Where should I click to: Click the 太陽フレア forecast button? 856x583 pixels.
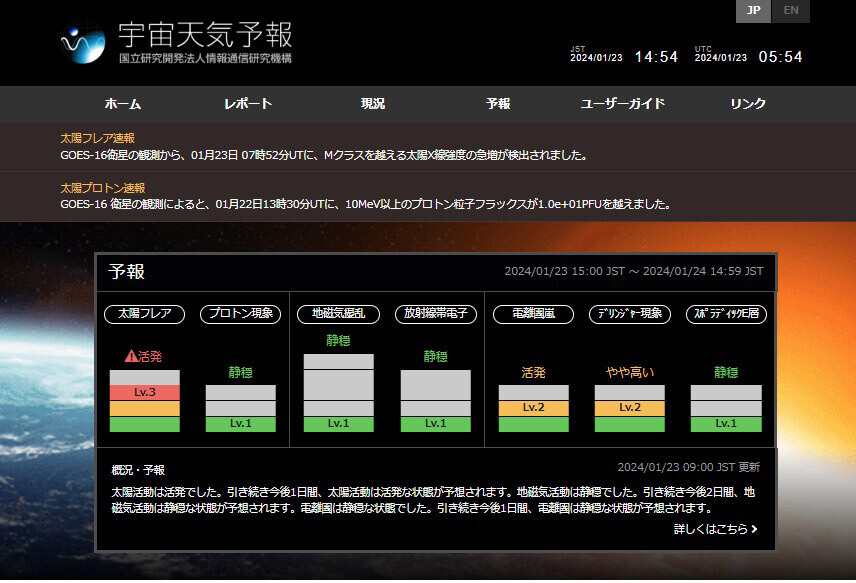[145, 314]
